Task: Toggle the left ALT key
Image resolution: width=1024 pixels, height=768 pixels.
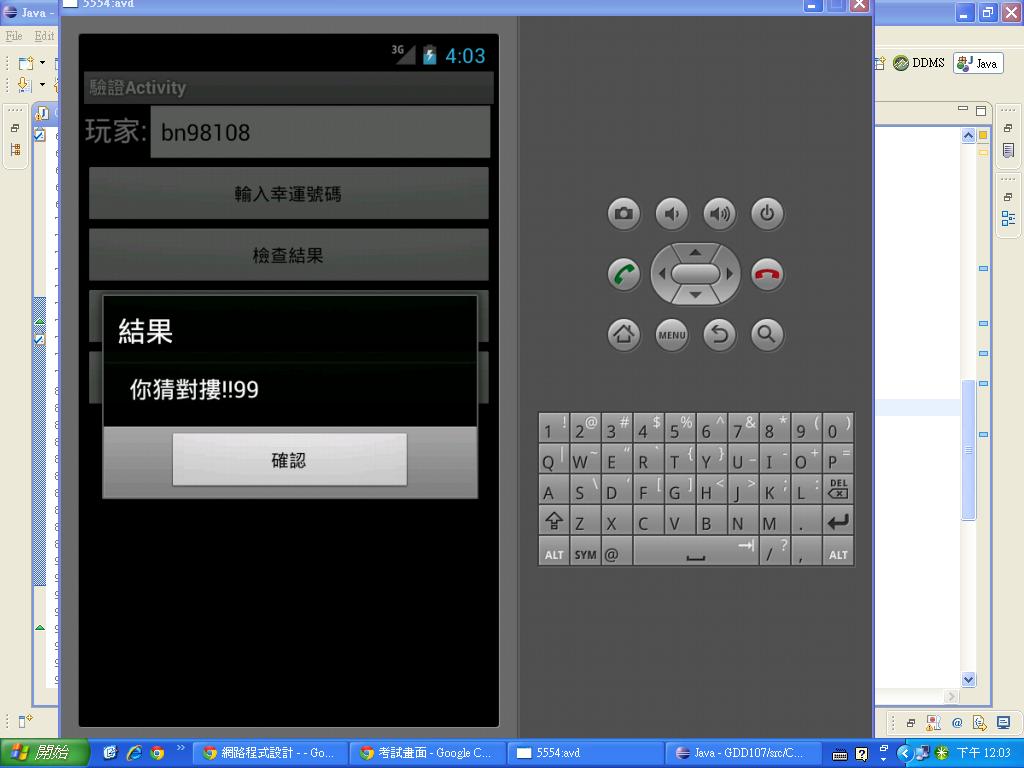Action: [x=553, y=553]
